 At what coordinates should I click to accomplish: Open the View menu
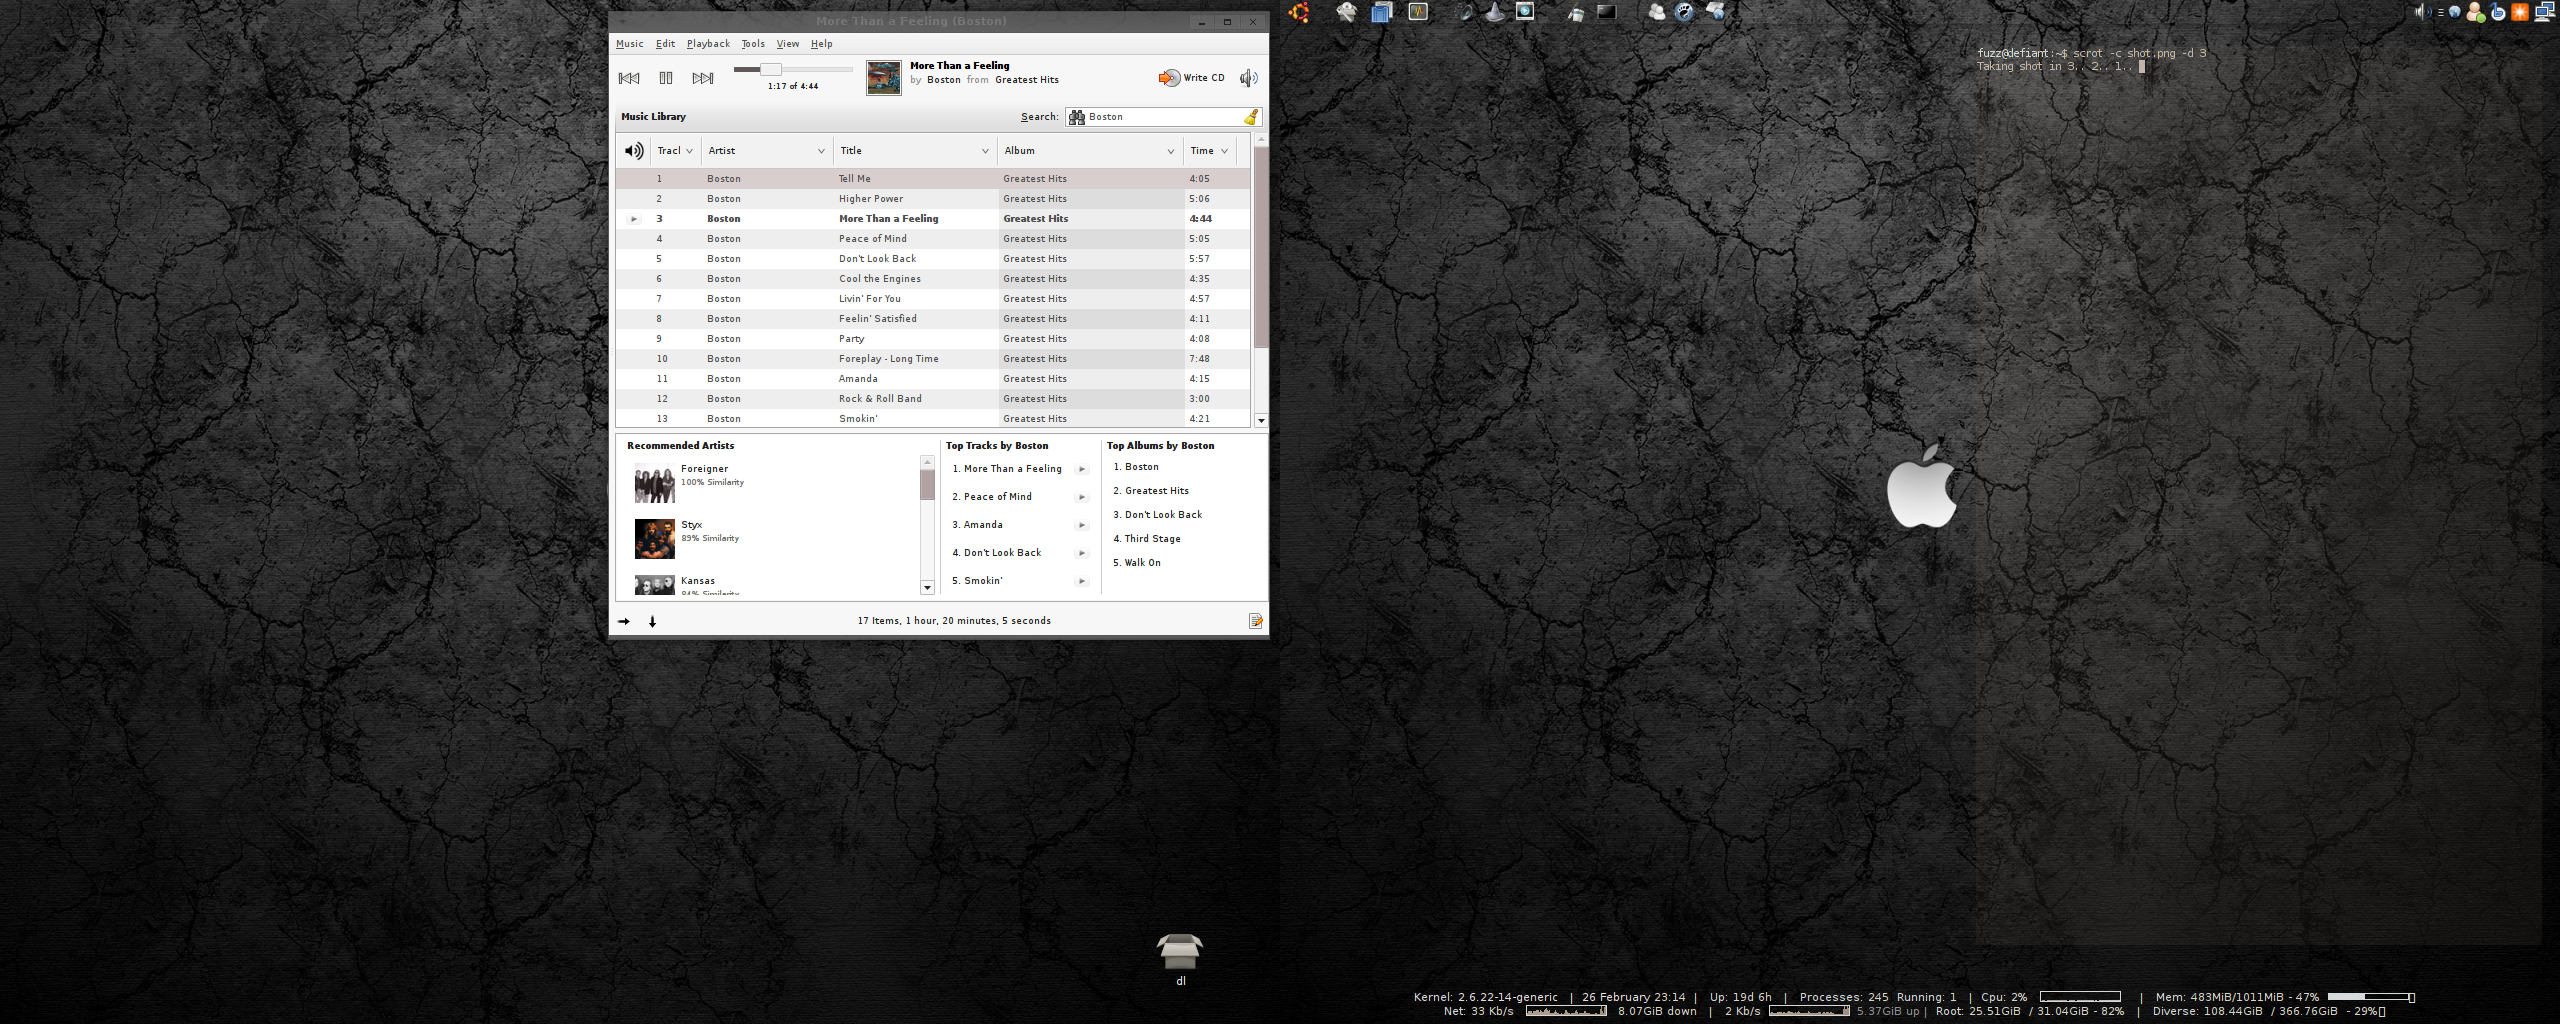coord(788,44)
